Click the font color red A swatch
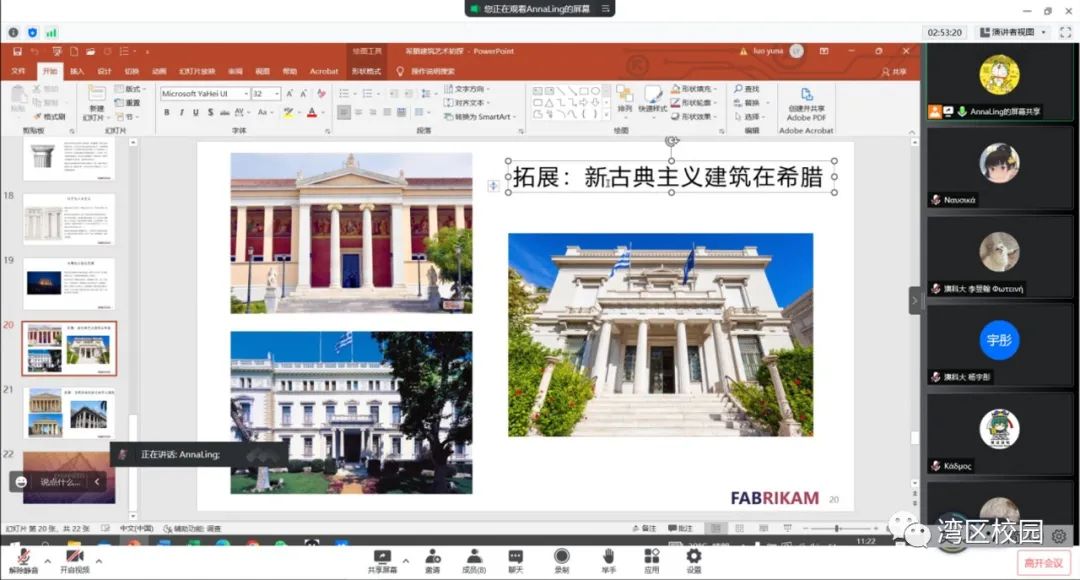 click(x=312, y=113)
